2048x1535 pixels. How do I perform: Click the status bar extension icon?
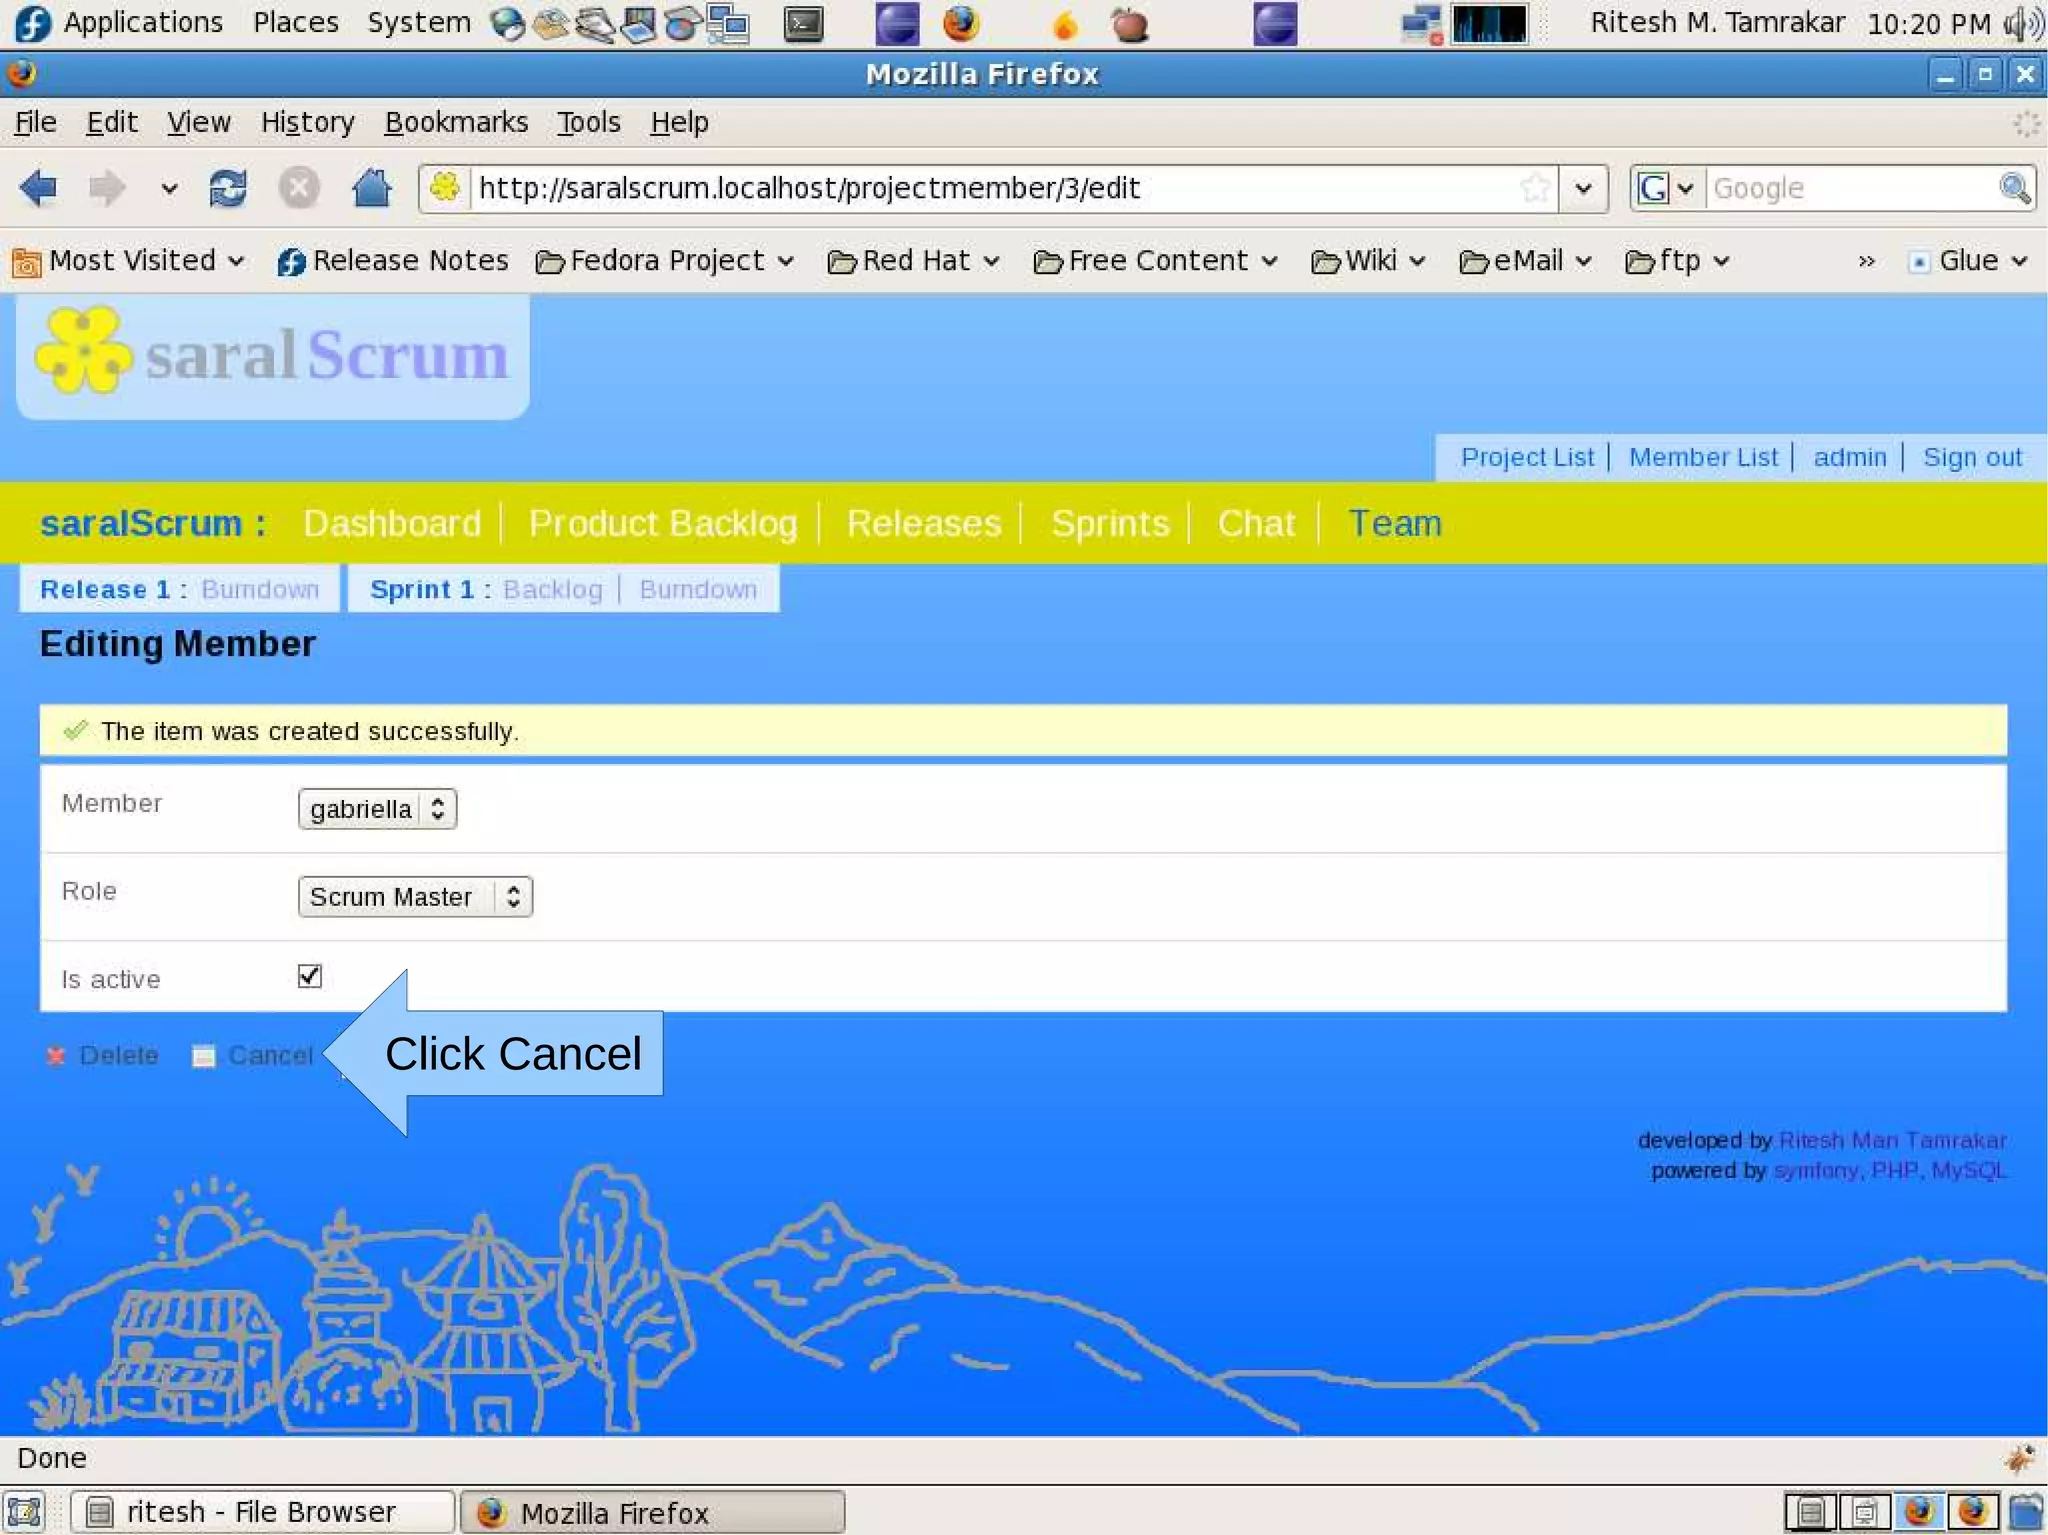coord(2020,1458)
